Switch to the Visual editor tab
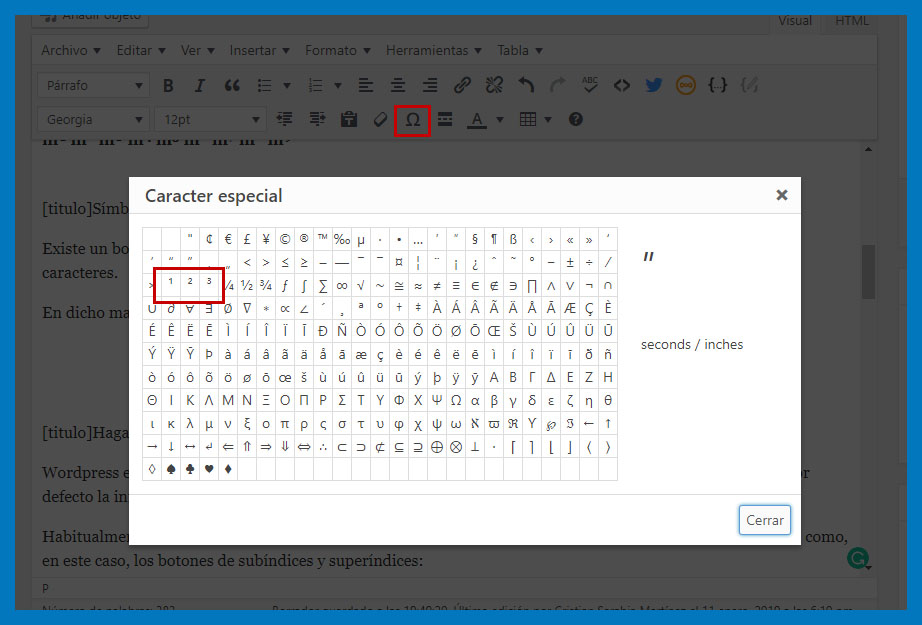Viewport: 922px width, 625px height. pos(794,21)
